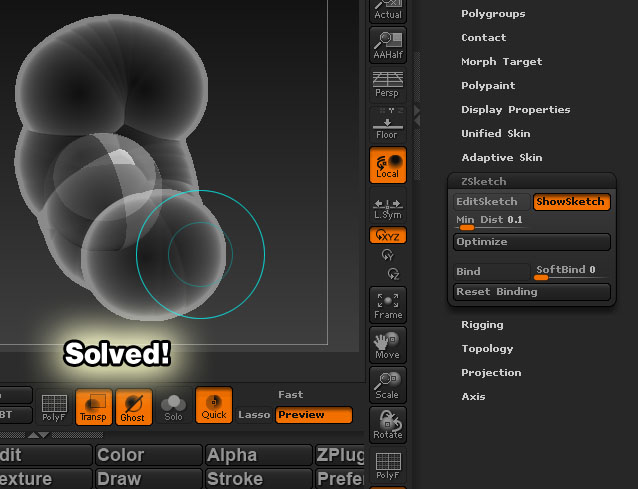
Task: Toggle Local transformations icon
Action: [x=388, y=165]
